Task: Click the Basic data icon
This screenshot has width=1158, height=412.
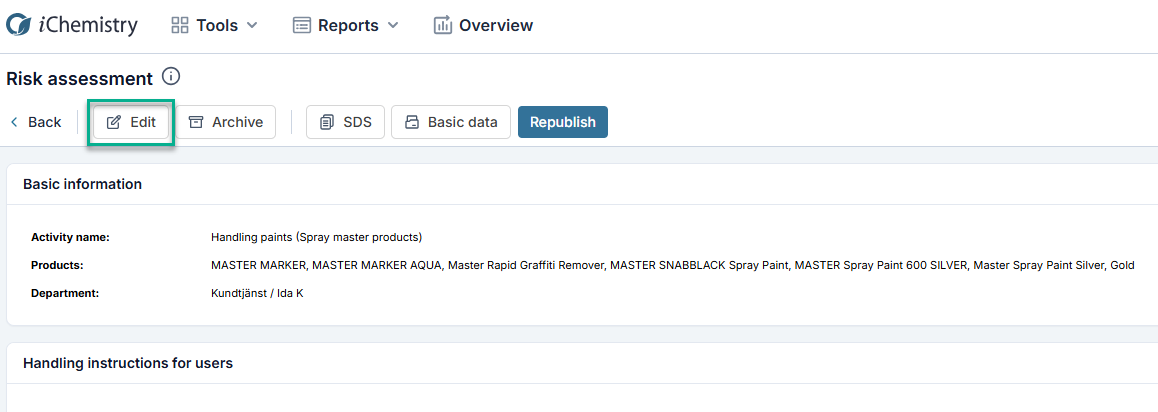Action: point(412,123)
